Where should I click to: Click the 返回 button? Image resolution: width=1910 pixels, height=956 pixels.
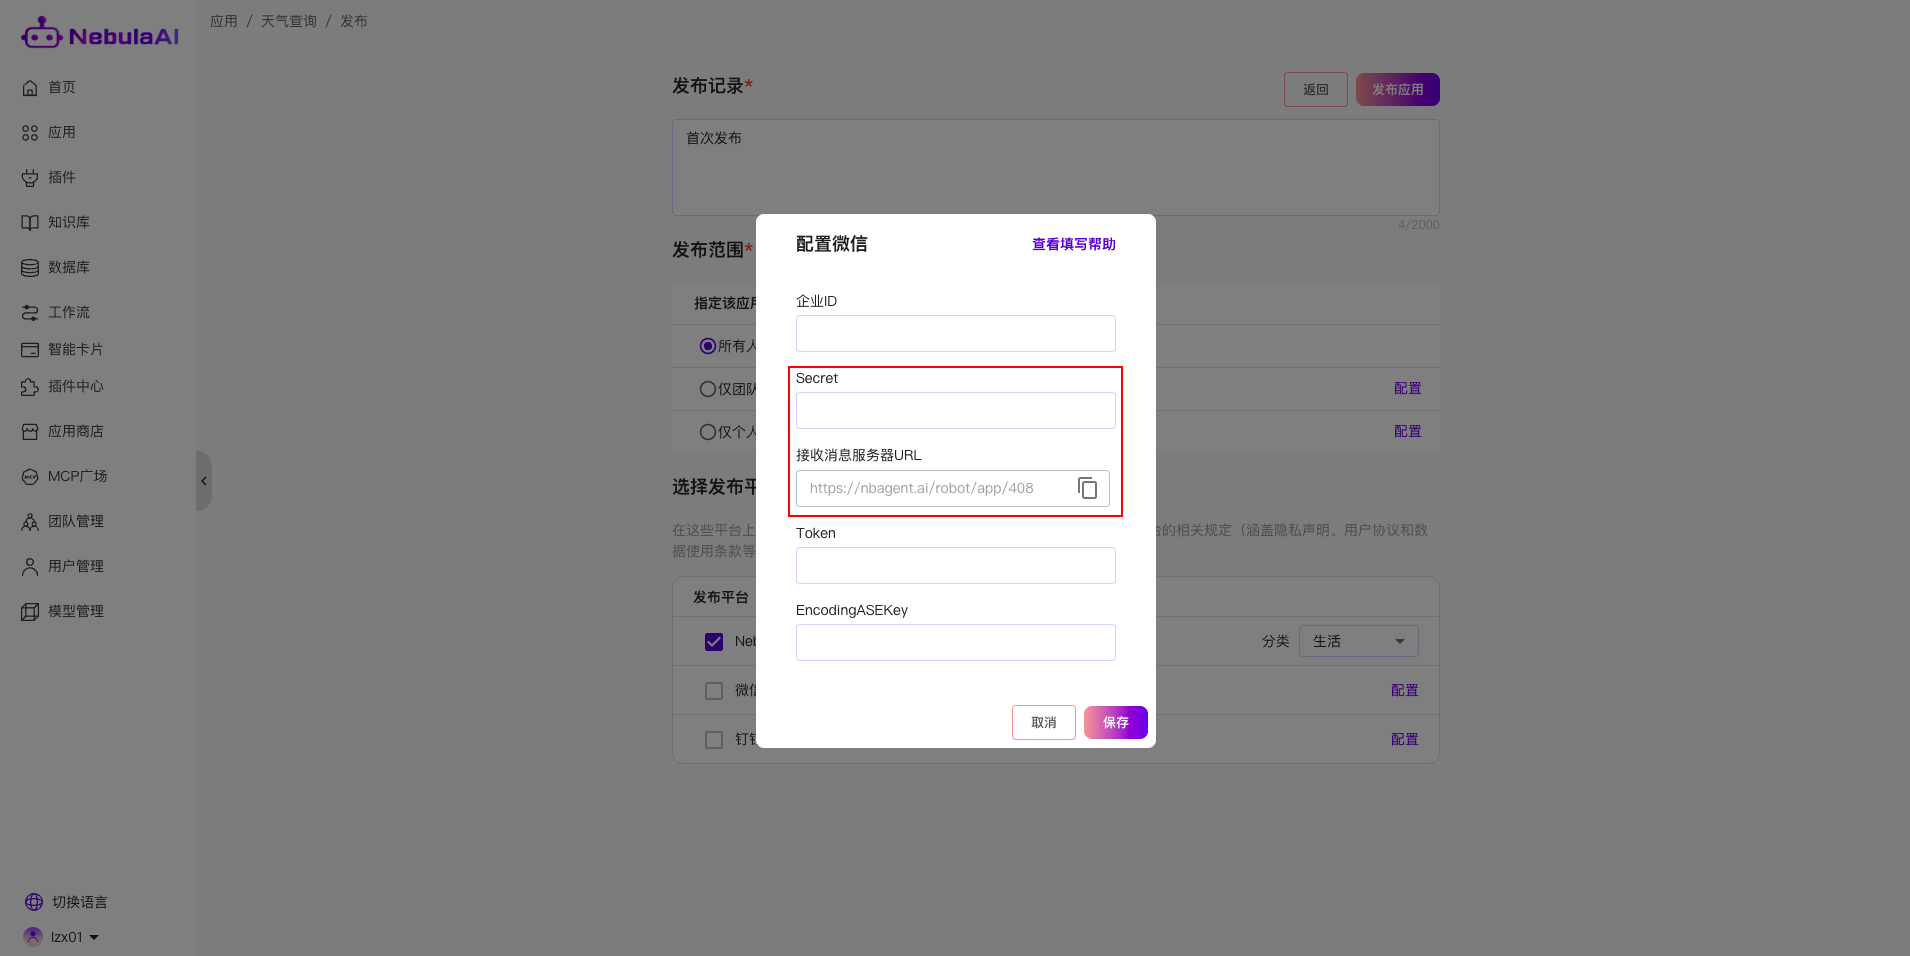[1316, 89]
